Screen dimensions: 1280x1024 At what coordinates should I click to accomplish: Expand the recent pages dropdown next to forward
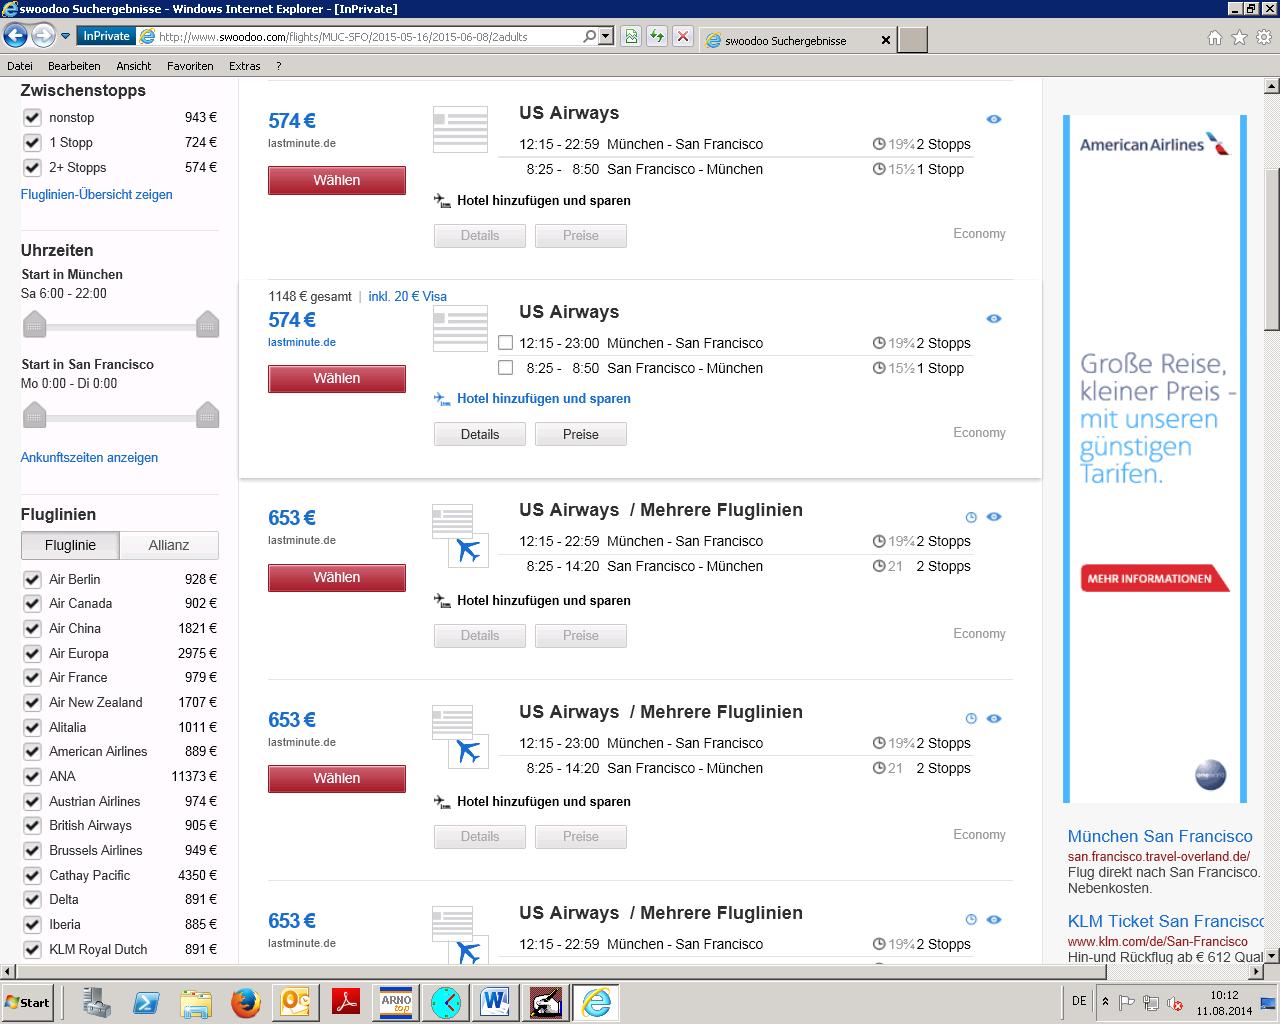click(x=66, y=37)
